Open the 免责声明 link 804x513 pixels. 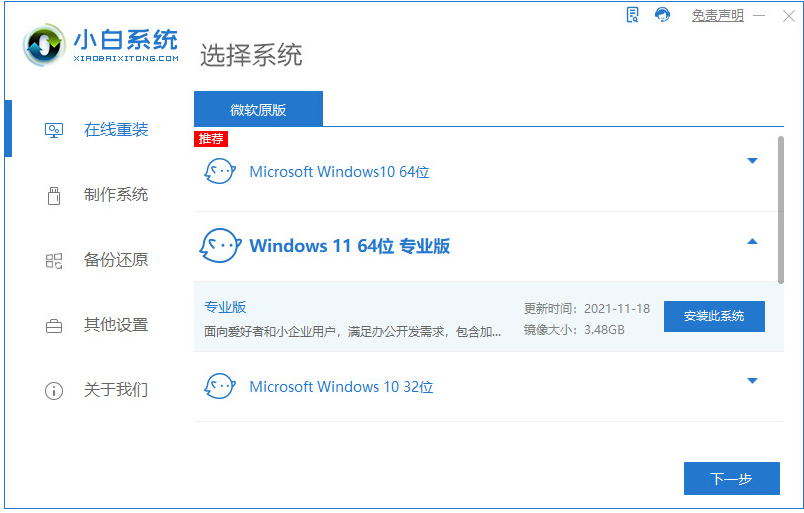coord(717,15)
